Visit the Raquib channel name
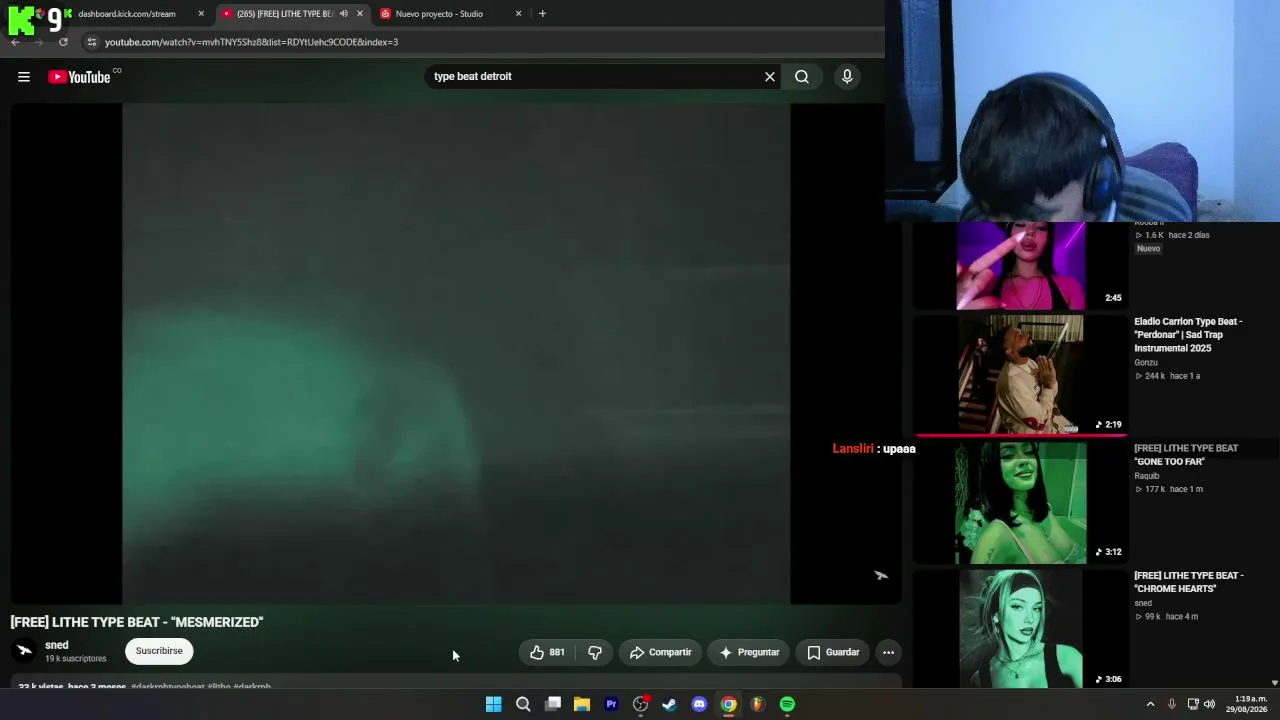1280x720 pixels. point(1147,476)
